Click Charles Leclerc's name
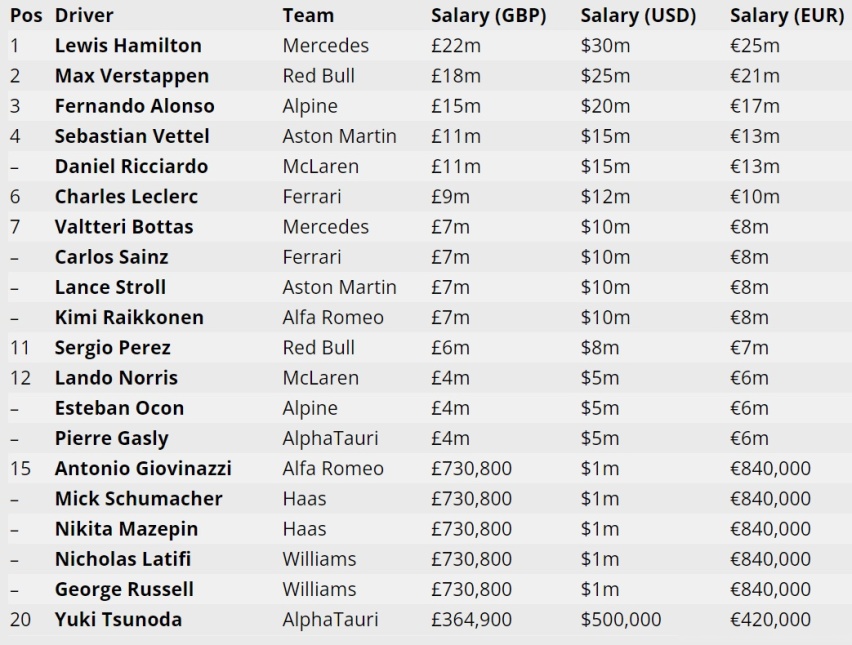This screenshot has height=645, width=852. [127, 197]
